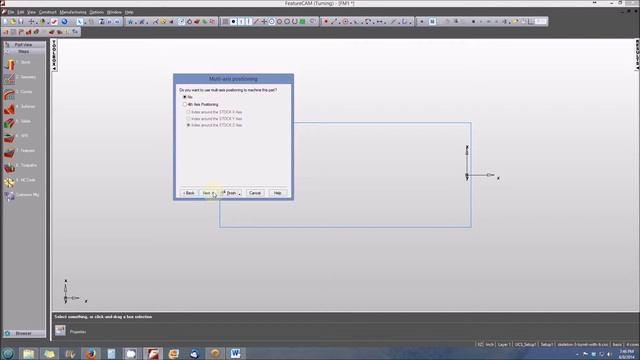Click the Help button in wizard dialog

pos(278,193)
